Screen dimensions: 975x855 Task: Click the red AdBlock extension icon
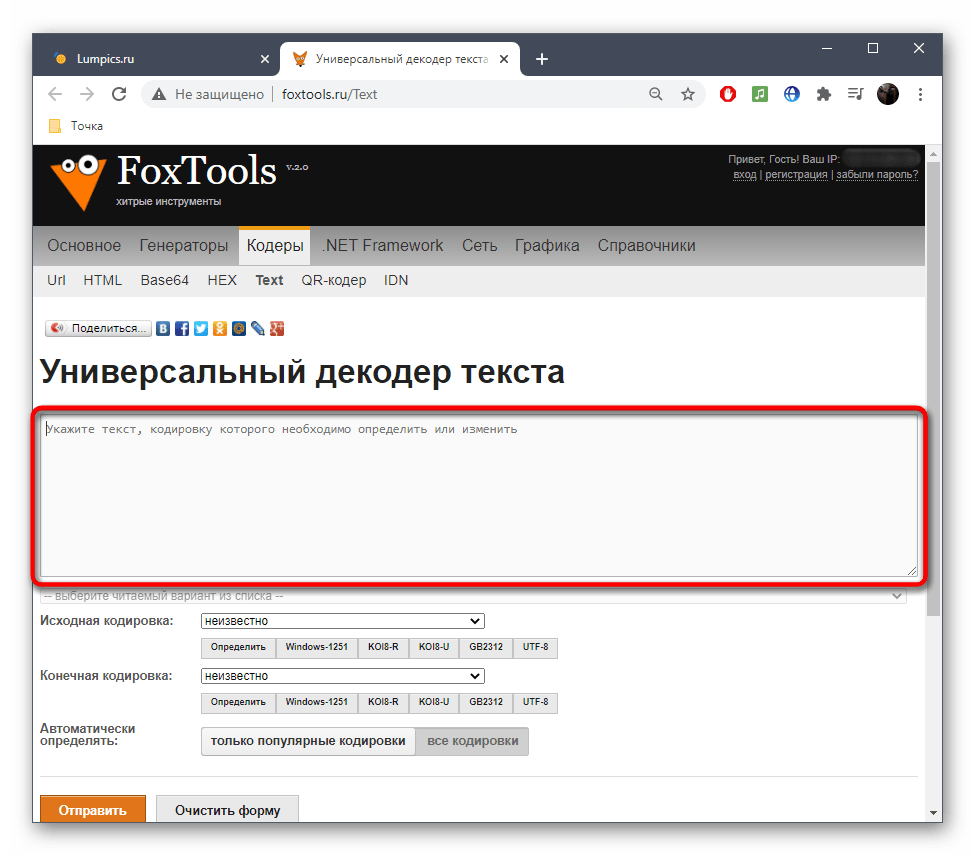729,94
